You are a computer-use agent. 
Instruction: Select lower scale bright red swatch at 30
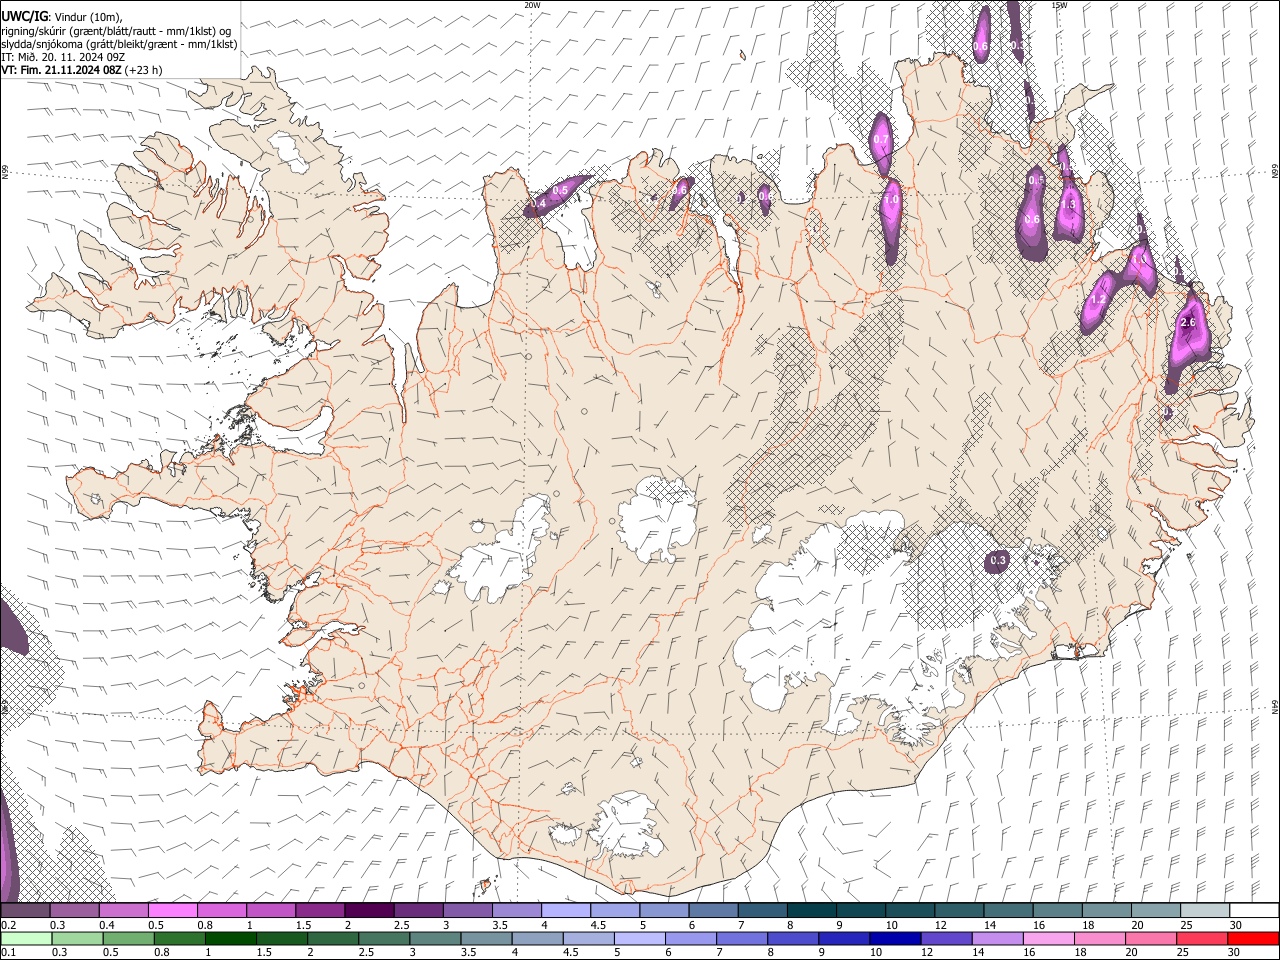1252,938
